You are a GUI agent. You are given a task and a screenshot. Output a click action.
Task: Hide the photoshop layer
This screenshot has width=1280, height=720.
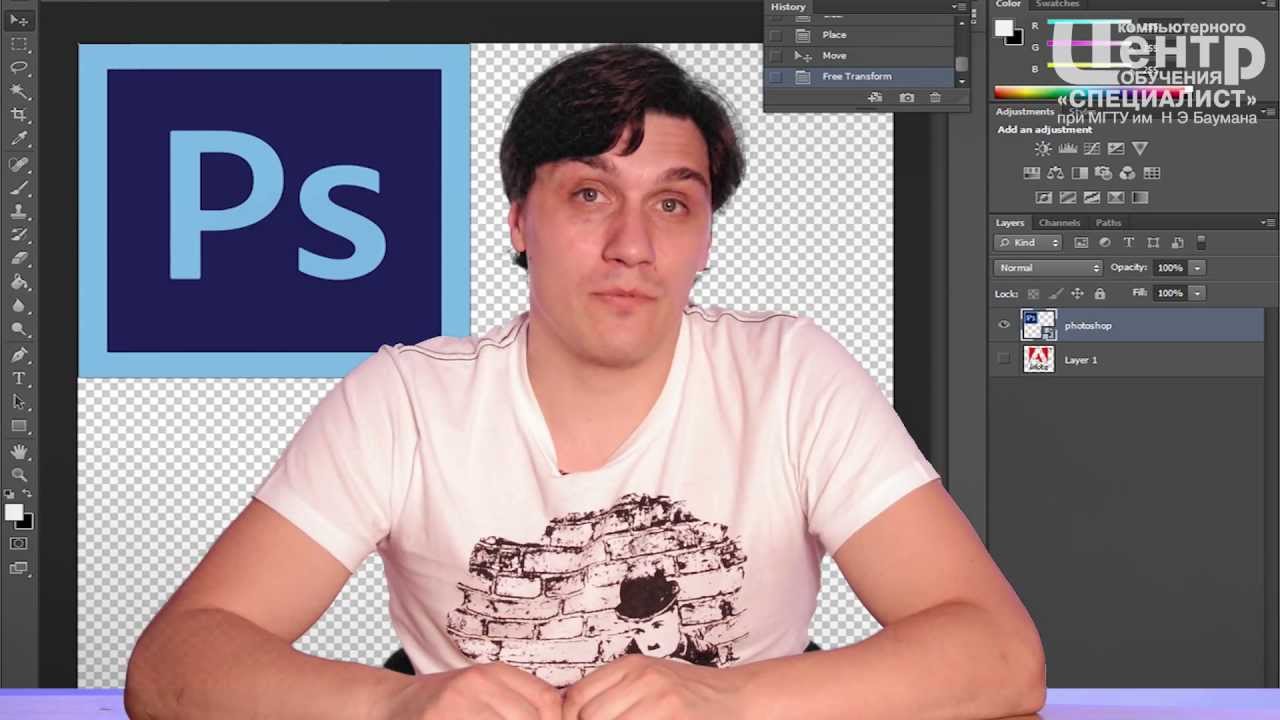tap(1004, 325)
